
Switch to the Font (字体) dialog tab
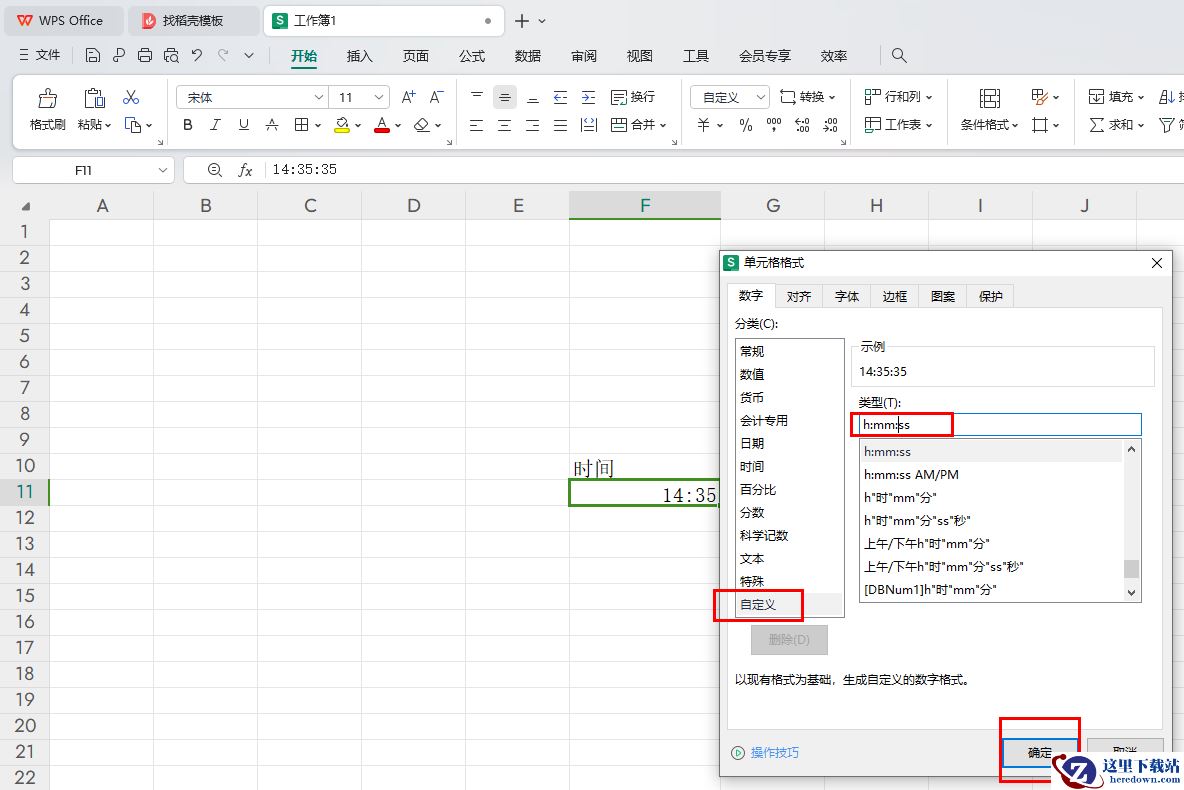click(846, 296)
